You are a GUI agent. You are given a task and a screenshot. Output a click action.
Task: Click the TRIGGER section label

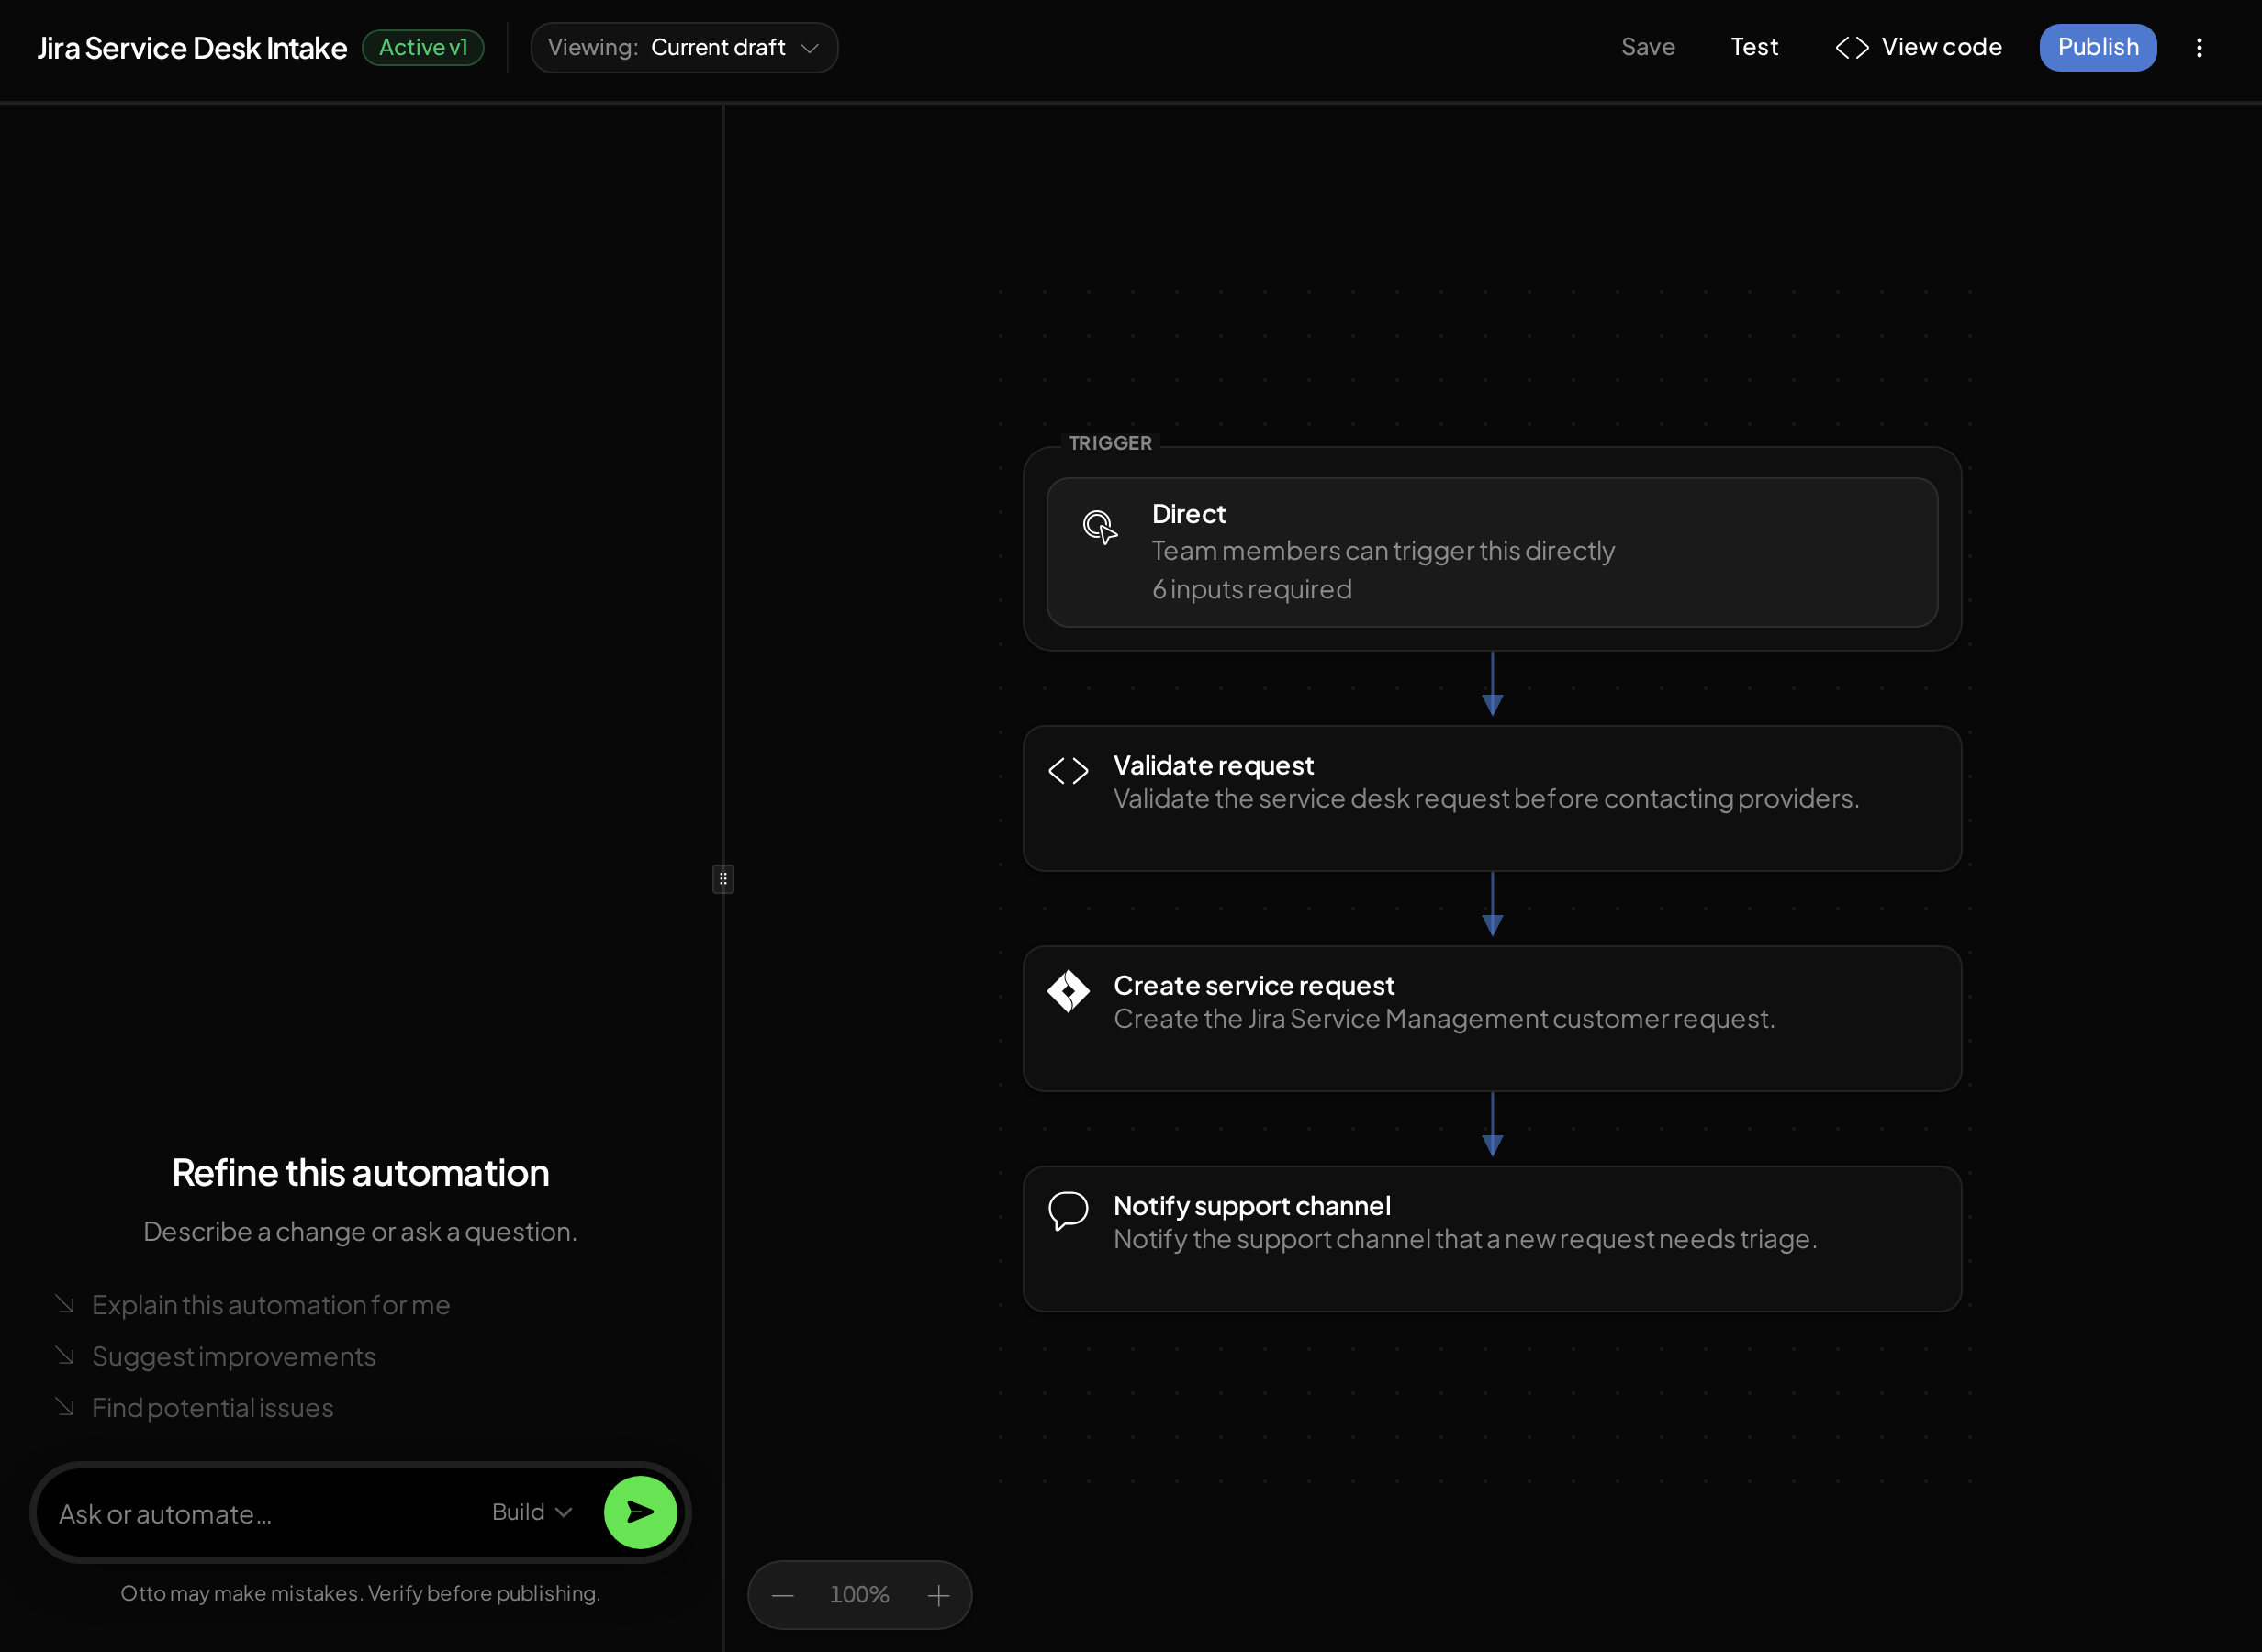[1110, 443]
